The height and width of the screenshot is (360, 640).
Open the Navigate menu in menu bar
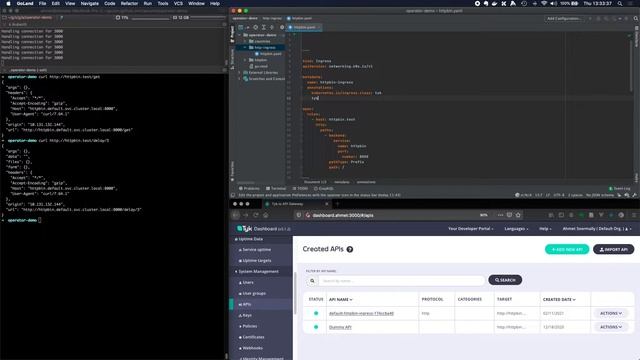click(89, 3)
